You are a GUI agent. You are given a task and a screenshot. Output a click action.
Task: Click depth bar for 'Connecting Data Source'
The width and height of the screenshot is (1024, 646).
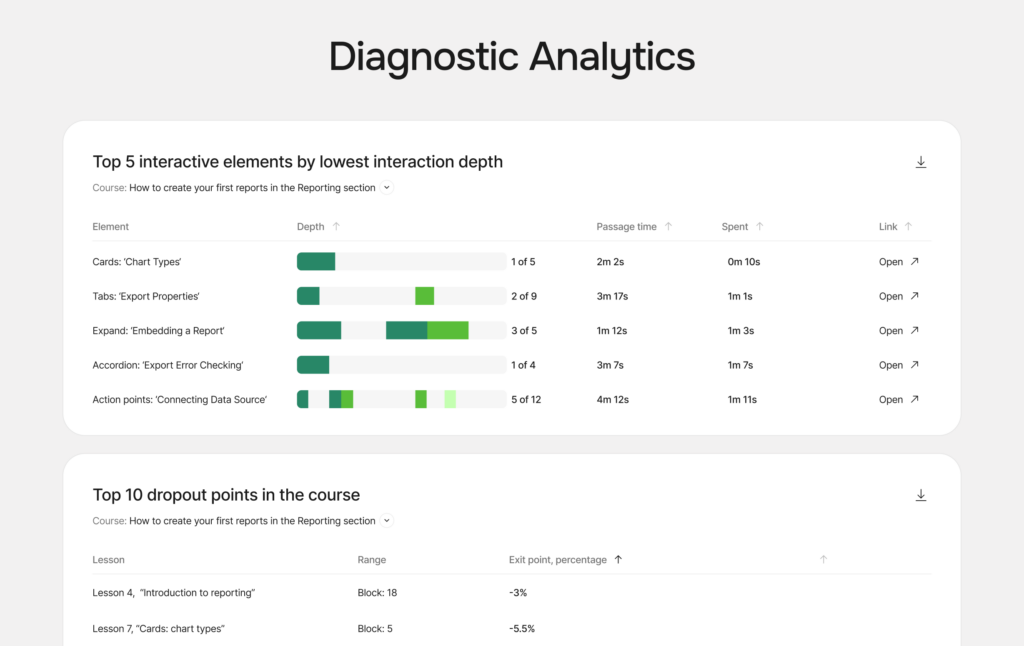[401, 399]
